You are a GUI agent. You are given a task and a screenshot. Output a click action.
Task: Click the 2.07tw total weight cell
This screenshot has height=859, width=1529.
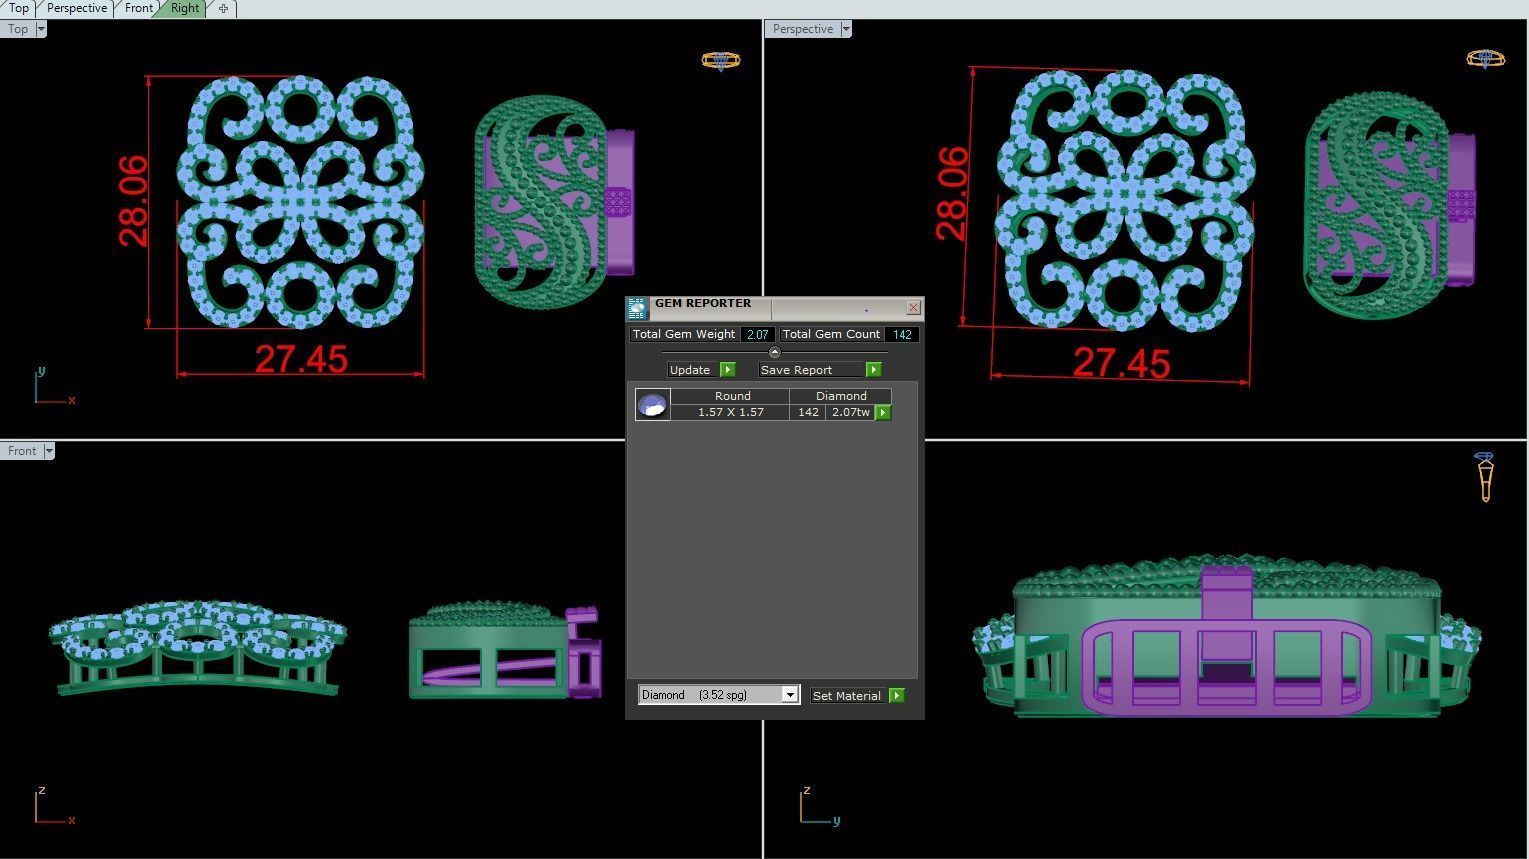[851, 412]
